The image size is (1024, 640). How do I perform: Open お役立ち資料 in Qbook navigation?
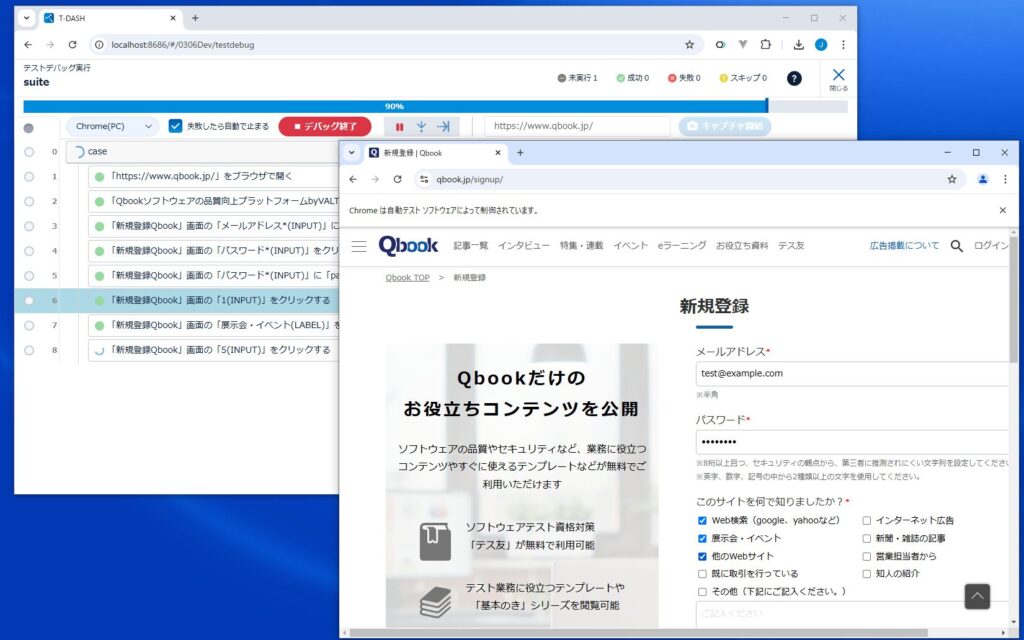[742, 246]
